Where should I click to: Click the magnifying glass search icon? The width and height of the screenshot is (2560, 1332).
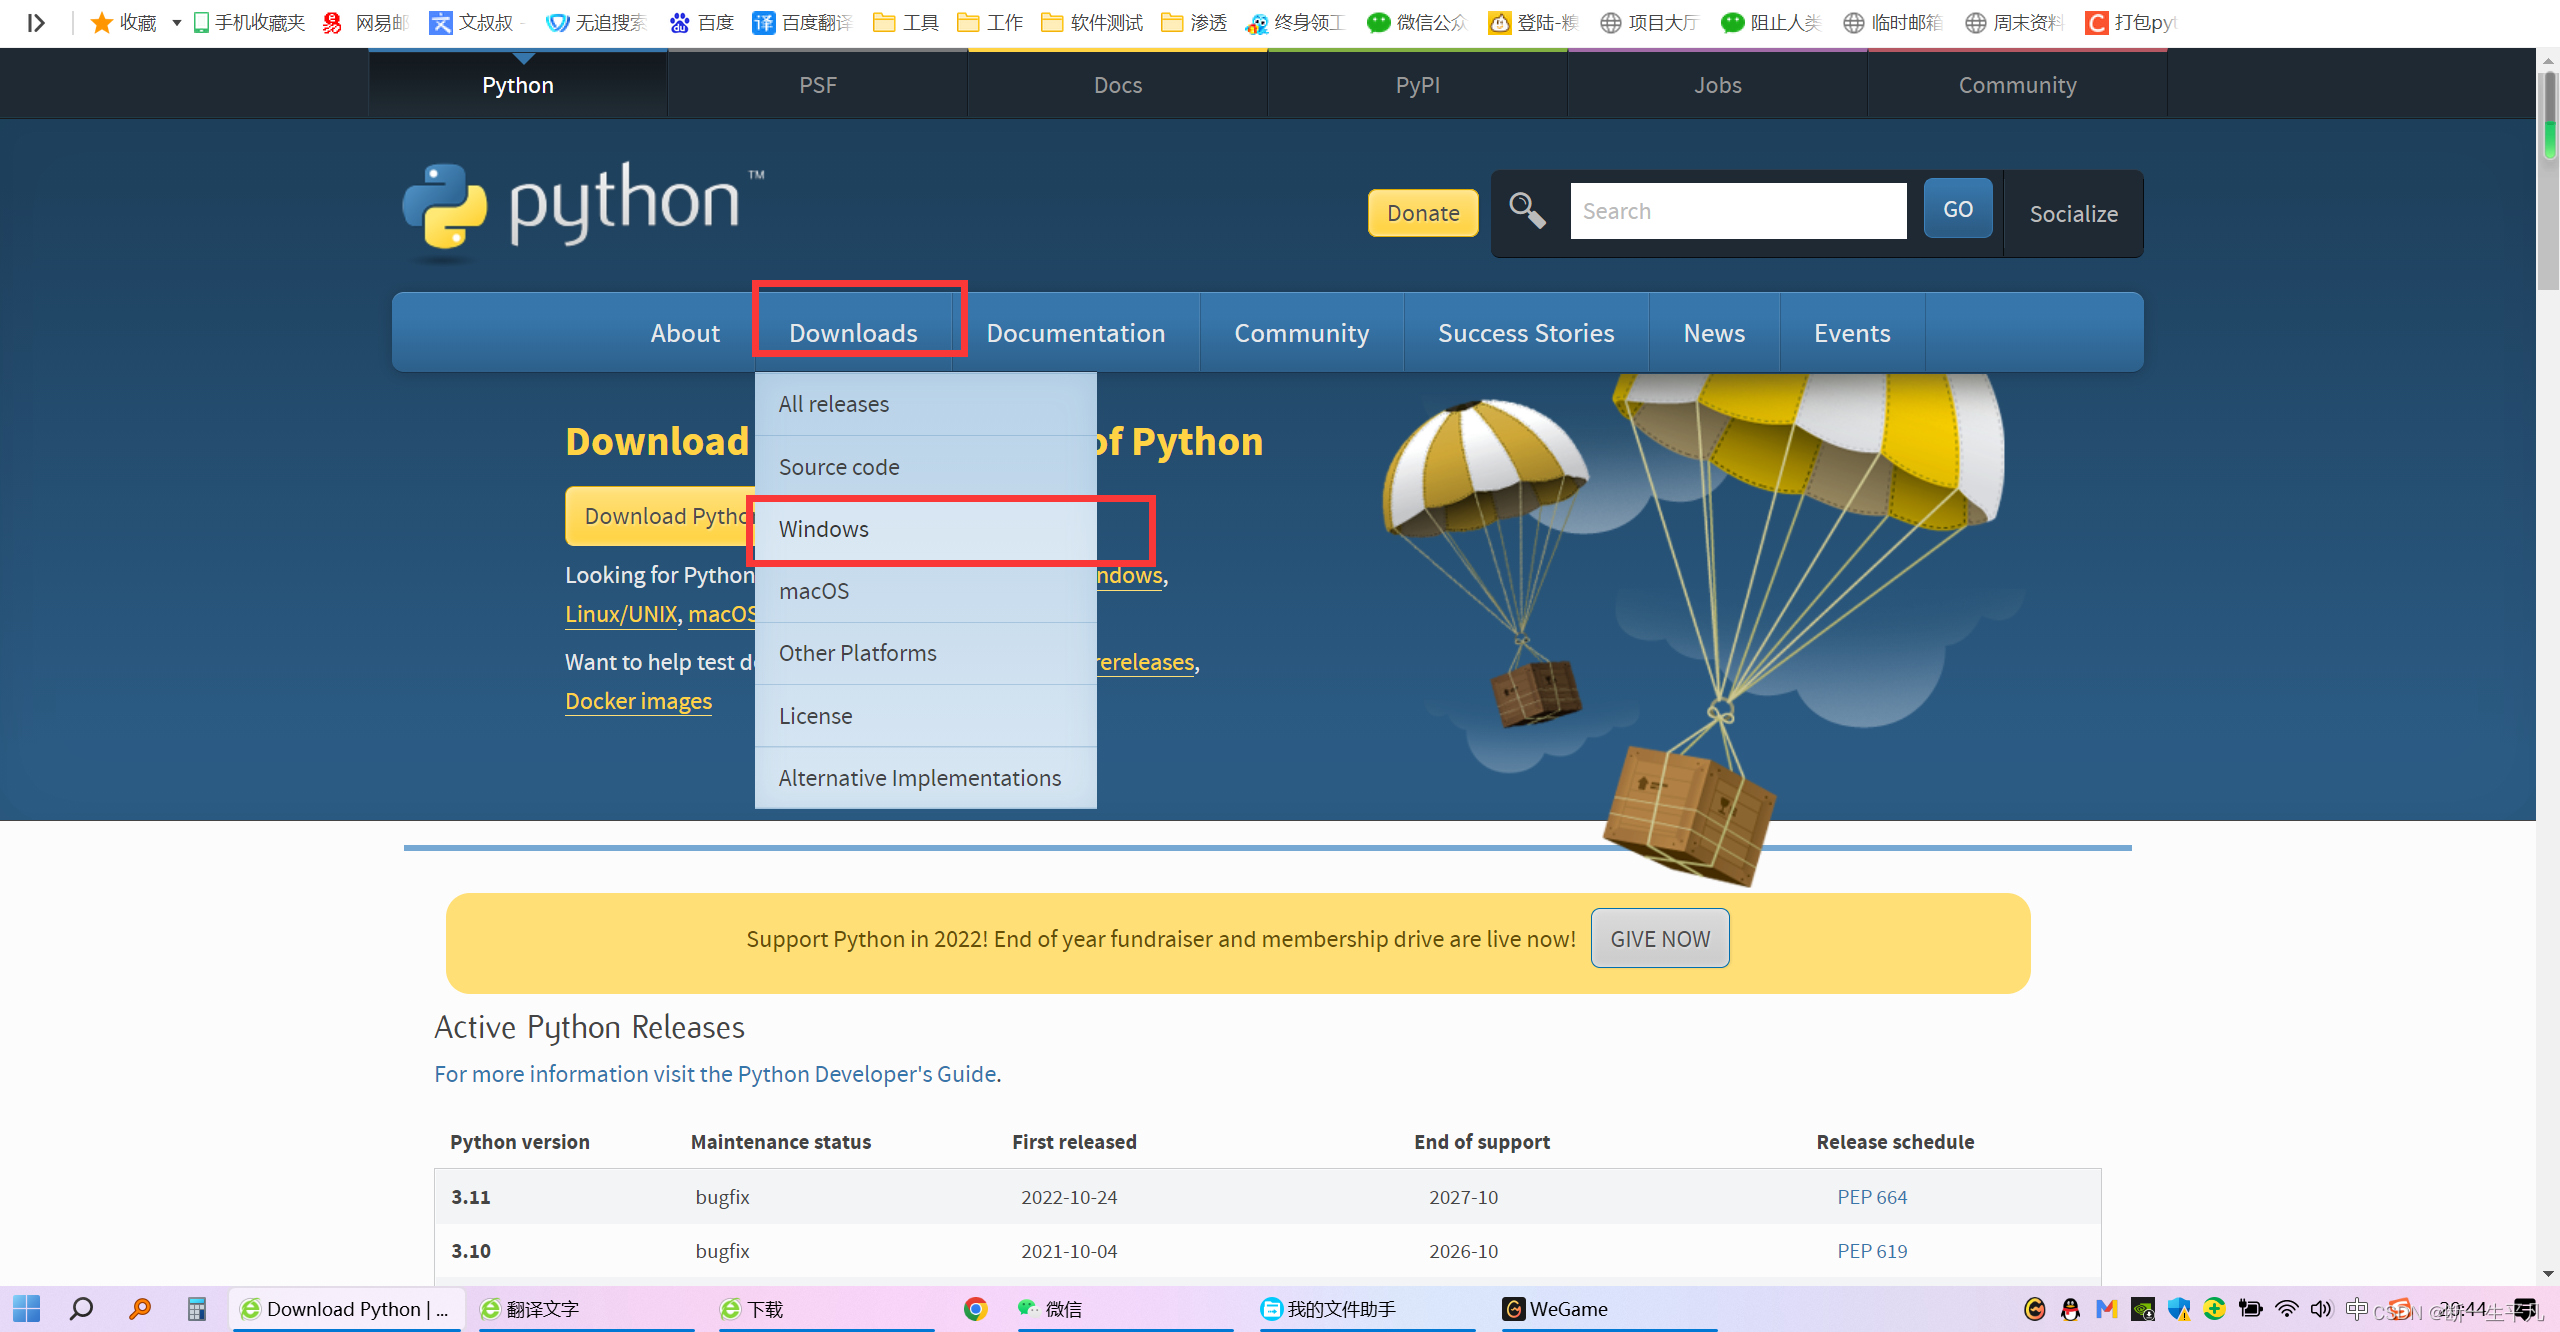tap(1527, 211)
